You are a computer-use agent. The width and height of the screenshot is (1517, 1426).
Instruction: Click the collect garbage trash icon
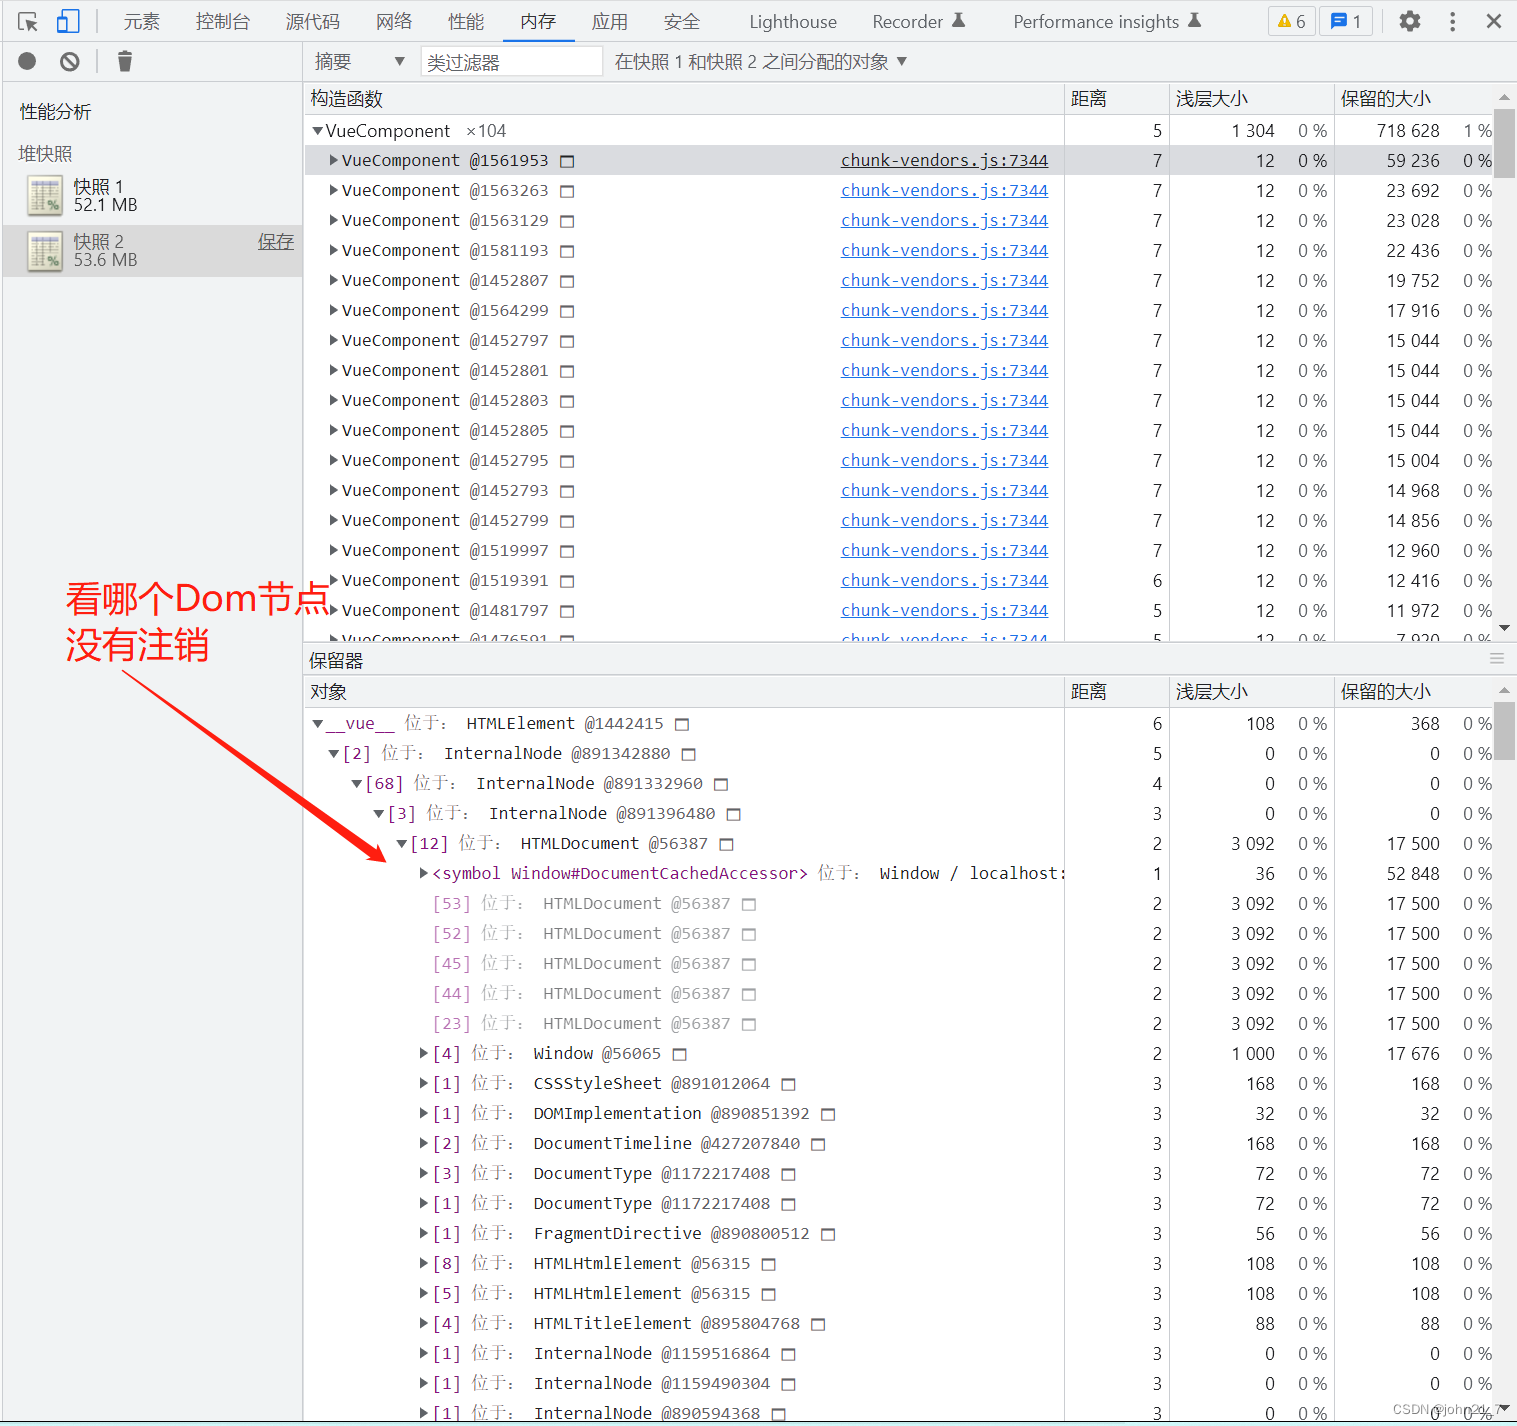pos(125,62)
